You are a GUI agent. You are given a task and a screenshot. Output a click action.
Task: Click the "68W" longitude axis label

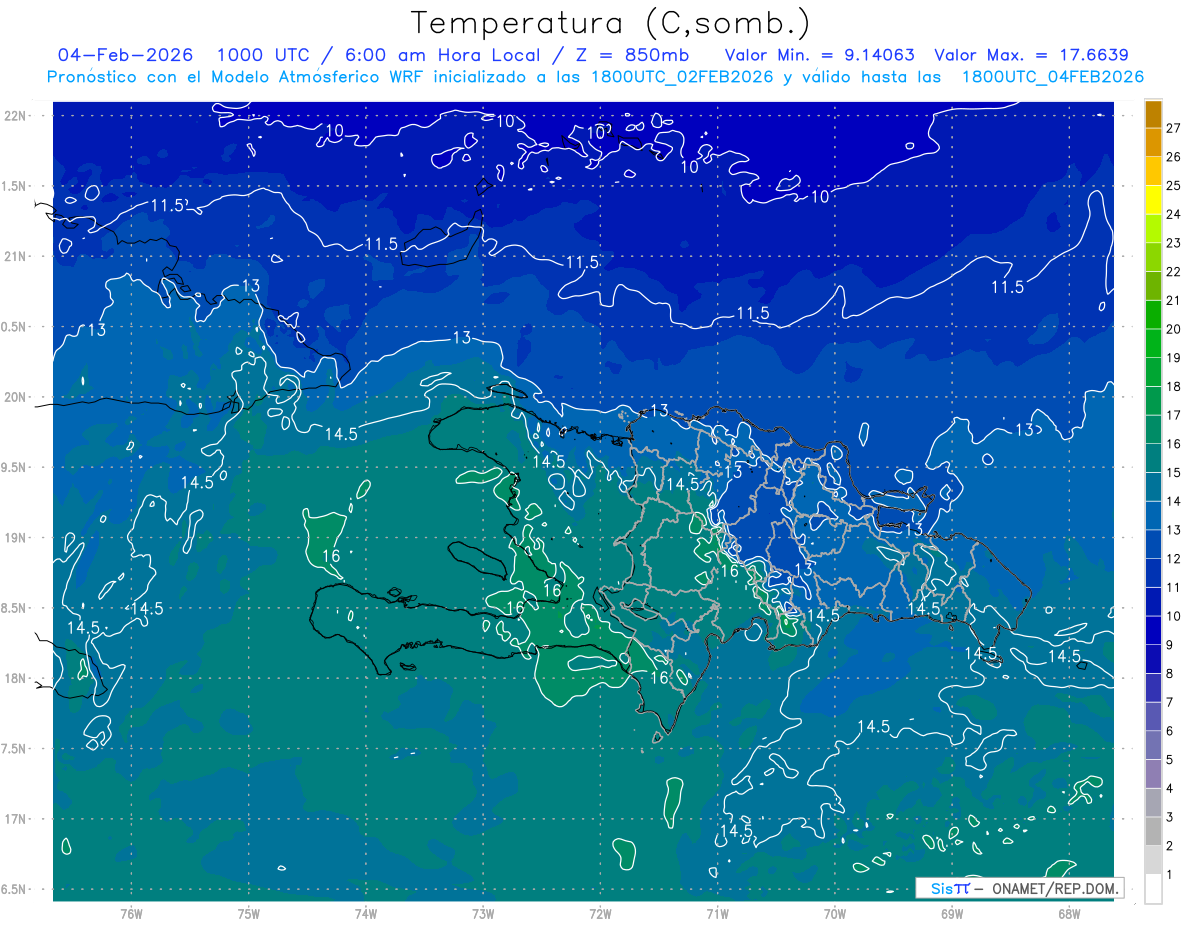click(1069, 913)
